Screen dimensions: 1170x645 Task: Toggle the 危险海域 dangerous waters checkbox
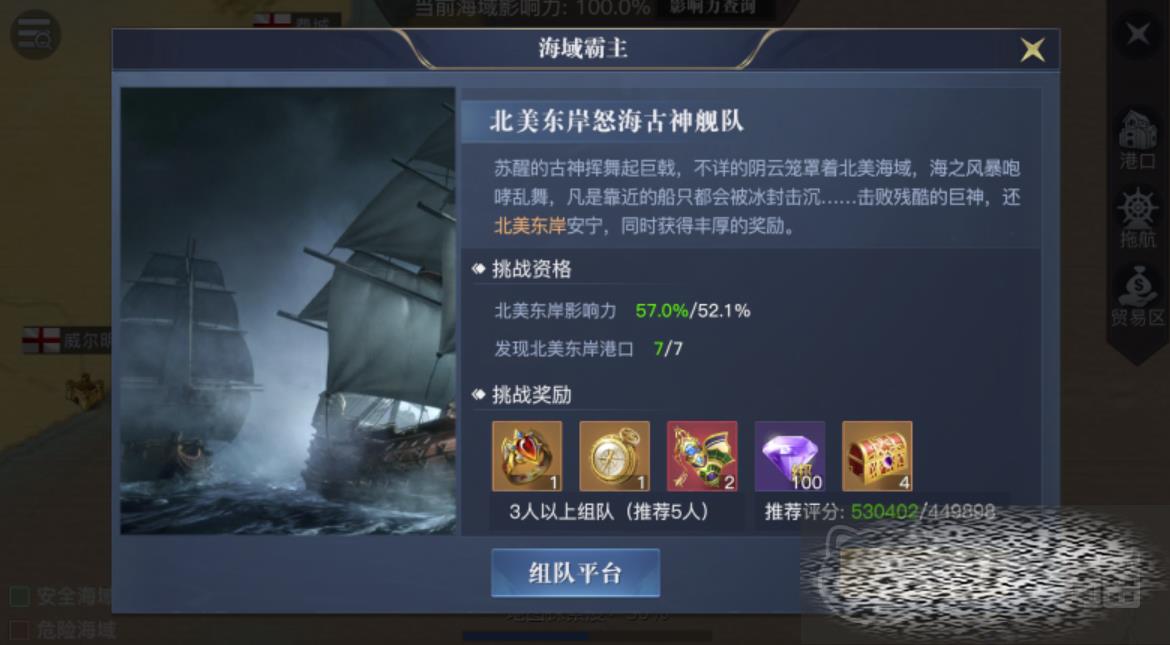[19, 630]
